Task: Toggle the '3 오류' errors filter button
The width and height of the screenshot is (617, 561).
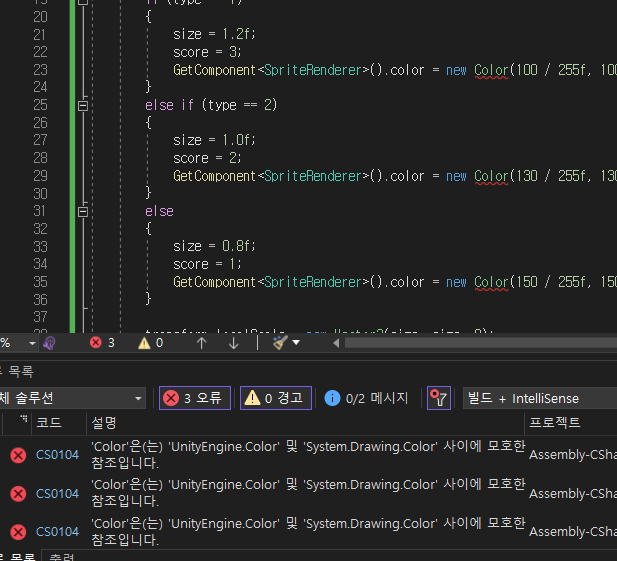Action: click(x=195, y=398)
